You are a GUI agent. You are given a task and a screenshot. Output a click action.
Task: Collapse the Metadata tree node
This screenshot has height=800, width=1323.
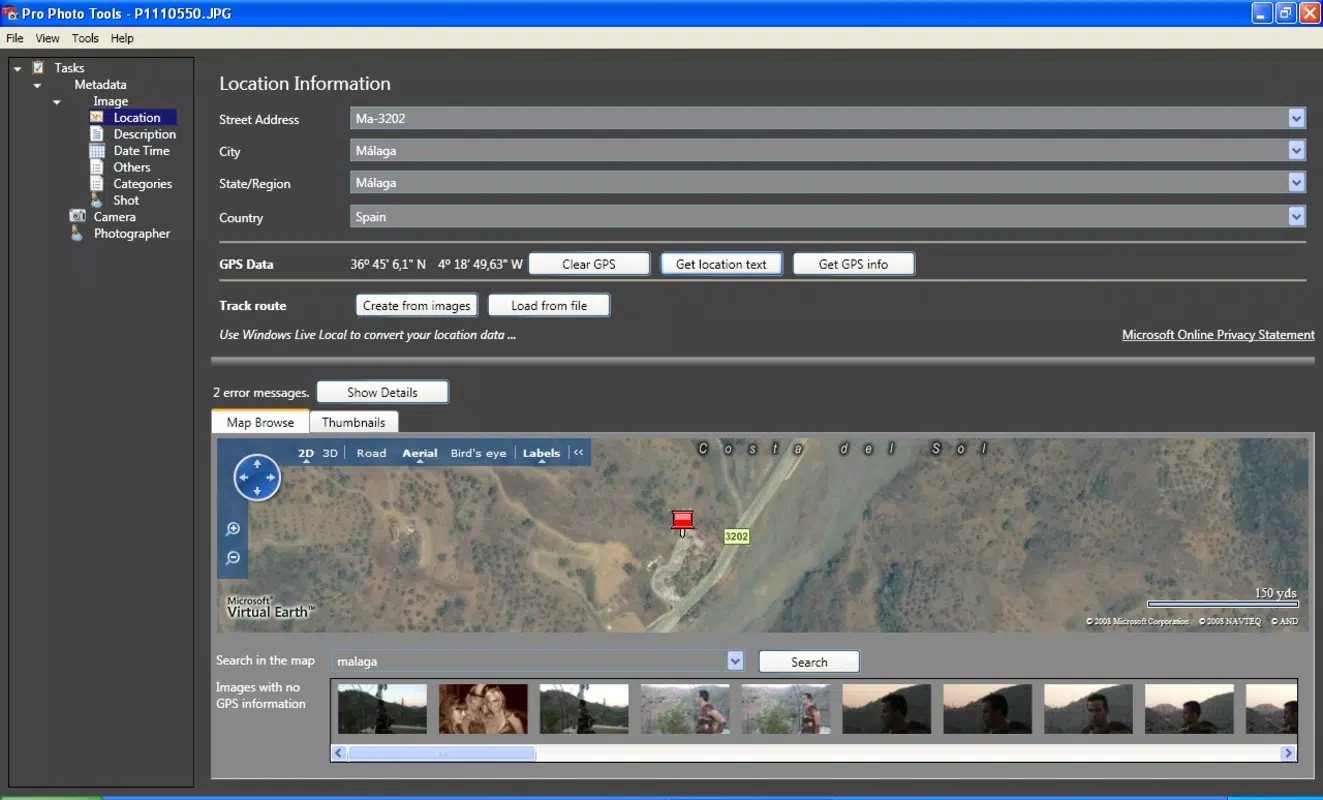tap(37, 85)
